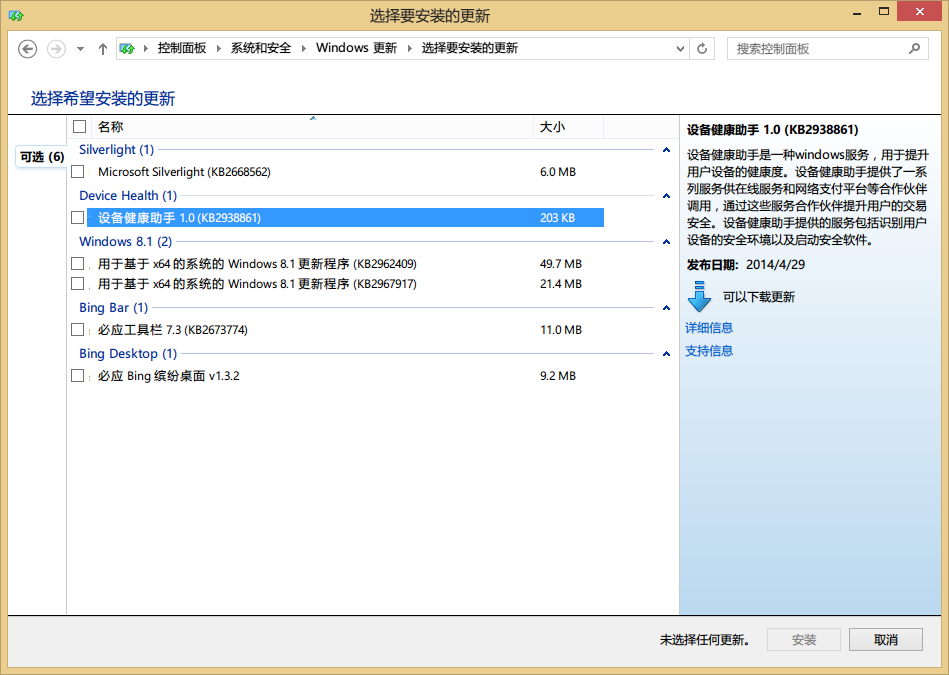Open the 详细信息 link
This screenshot has width=949, height=675.
tap(709, 328)
